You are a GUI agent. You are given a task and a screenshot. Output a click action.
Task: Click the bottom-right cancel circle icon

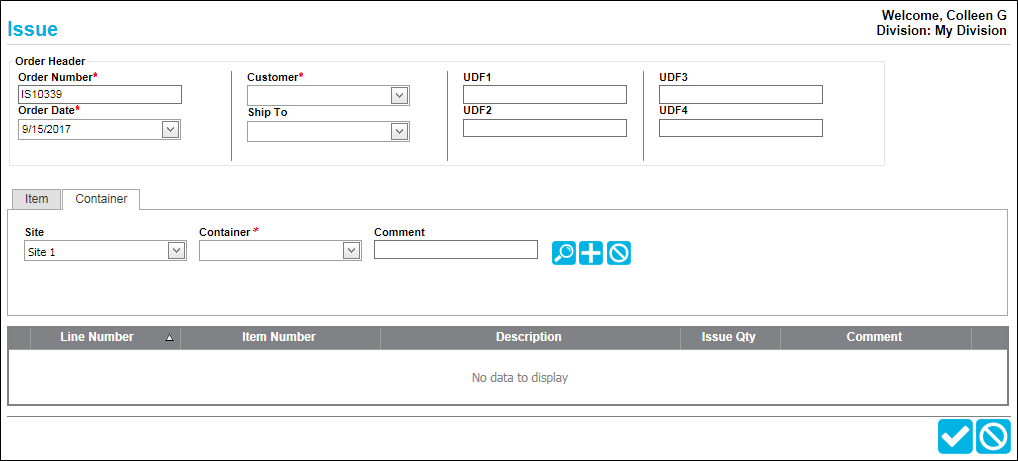[x=993, y=436]
